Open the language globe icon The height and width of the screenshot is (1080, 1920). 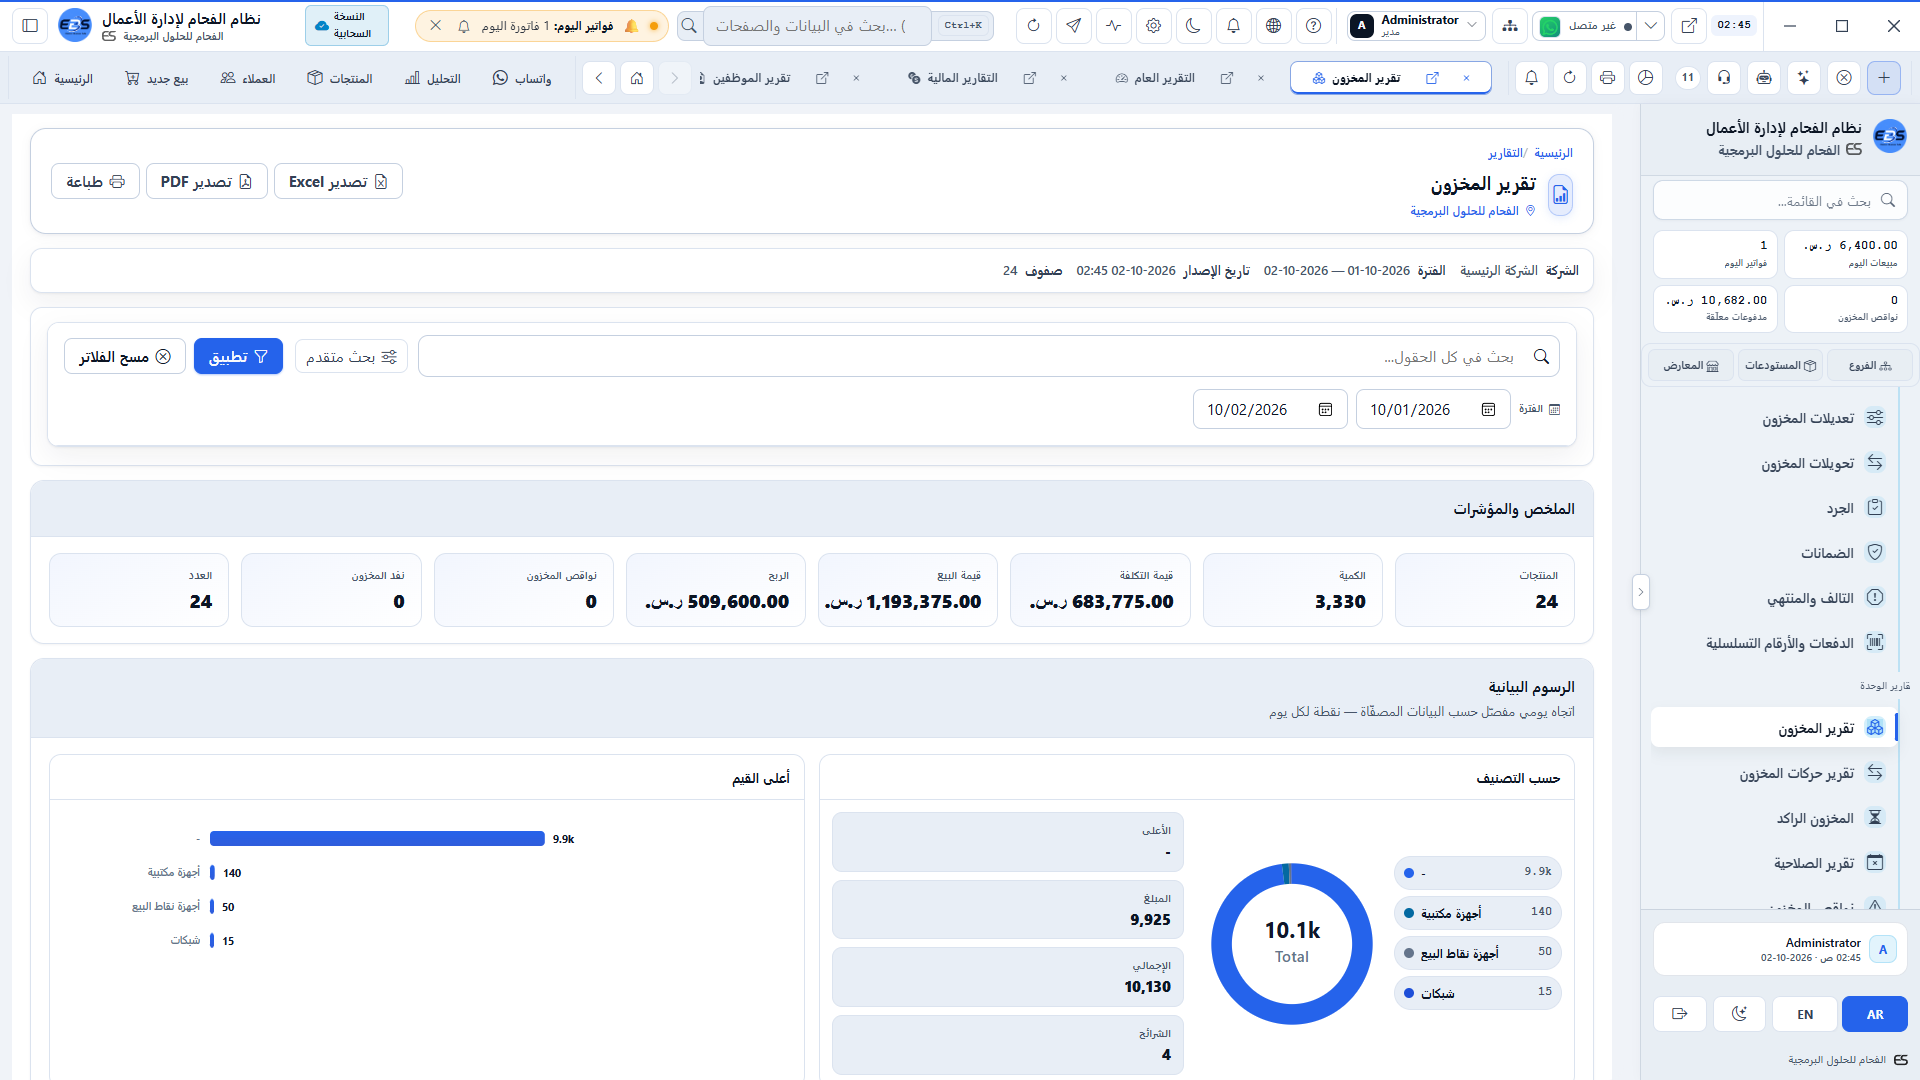click(x=1273, y=26)
